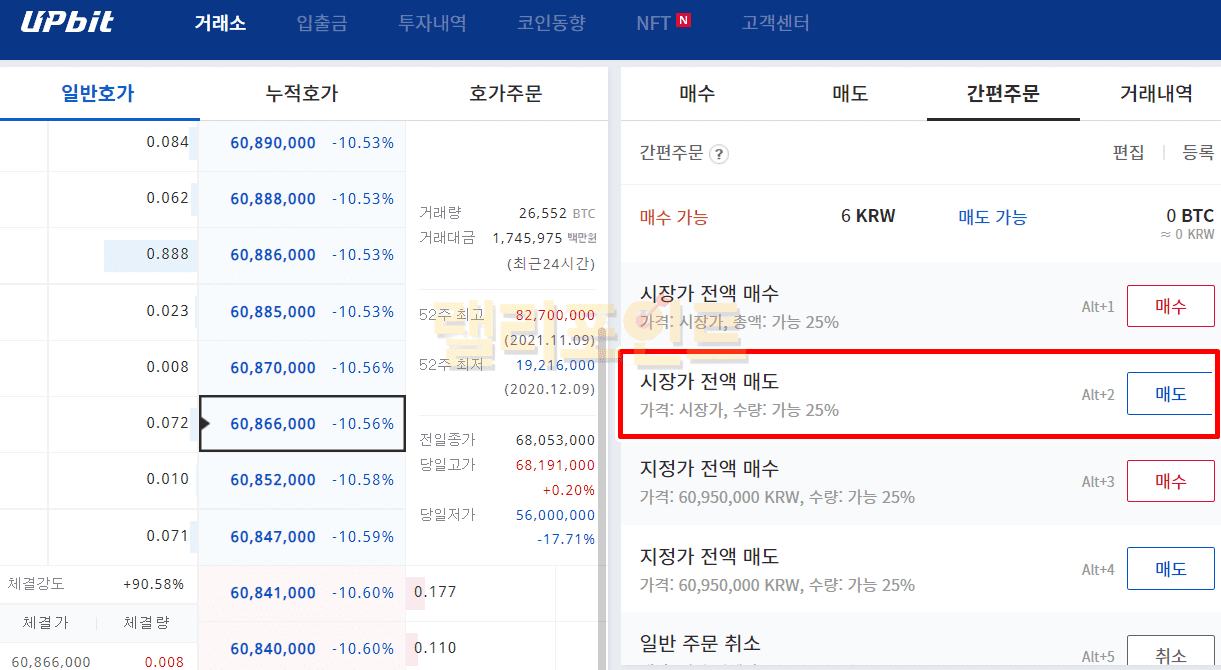Open 투자내역 page
This screenshot has width=1221, height=670.
[432, 23]
